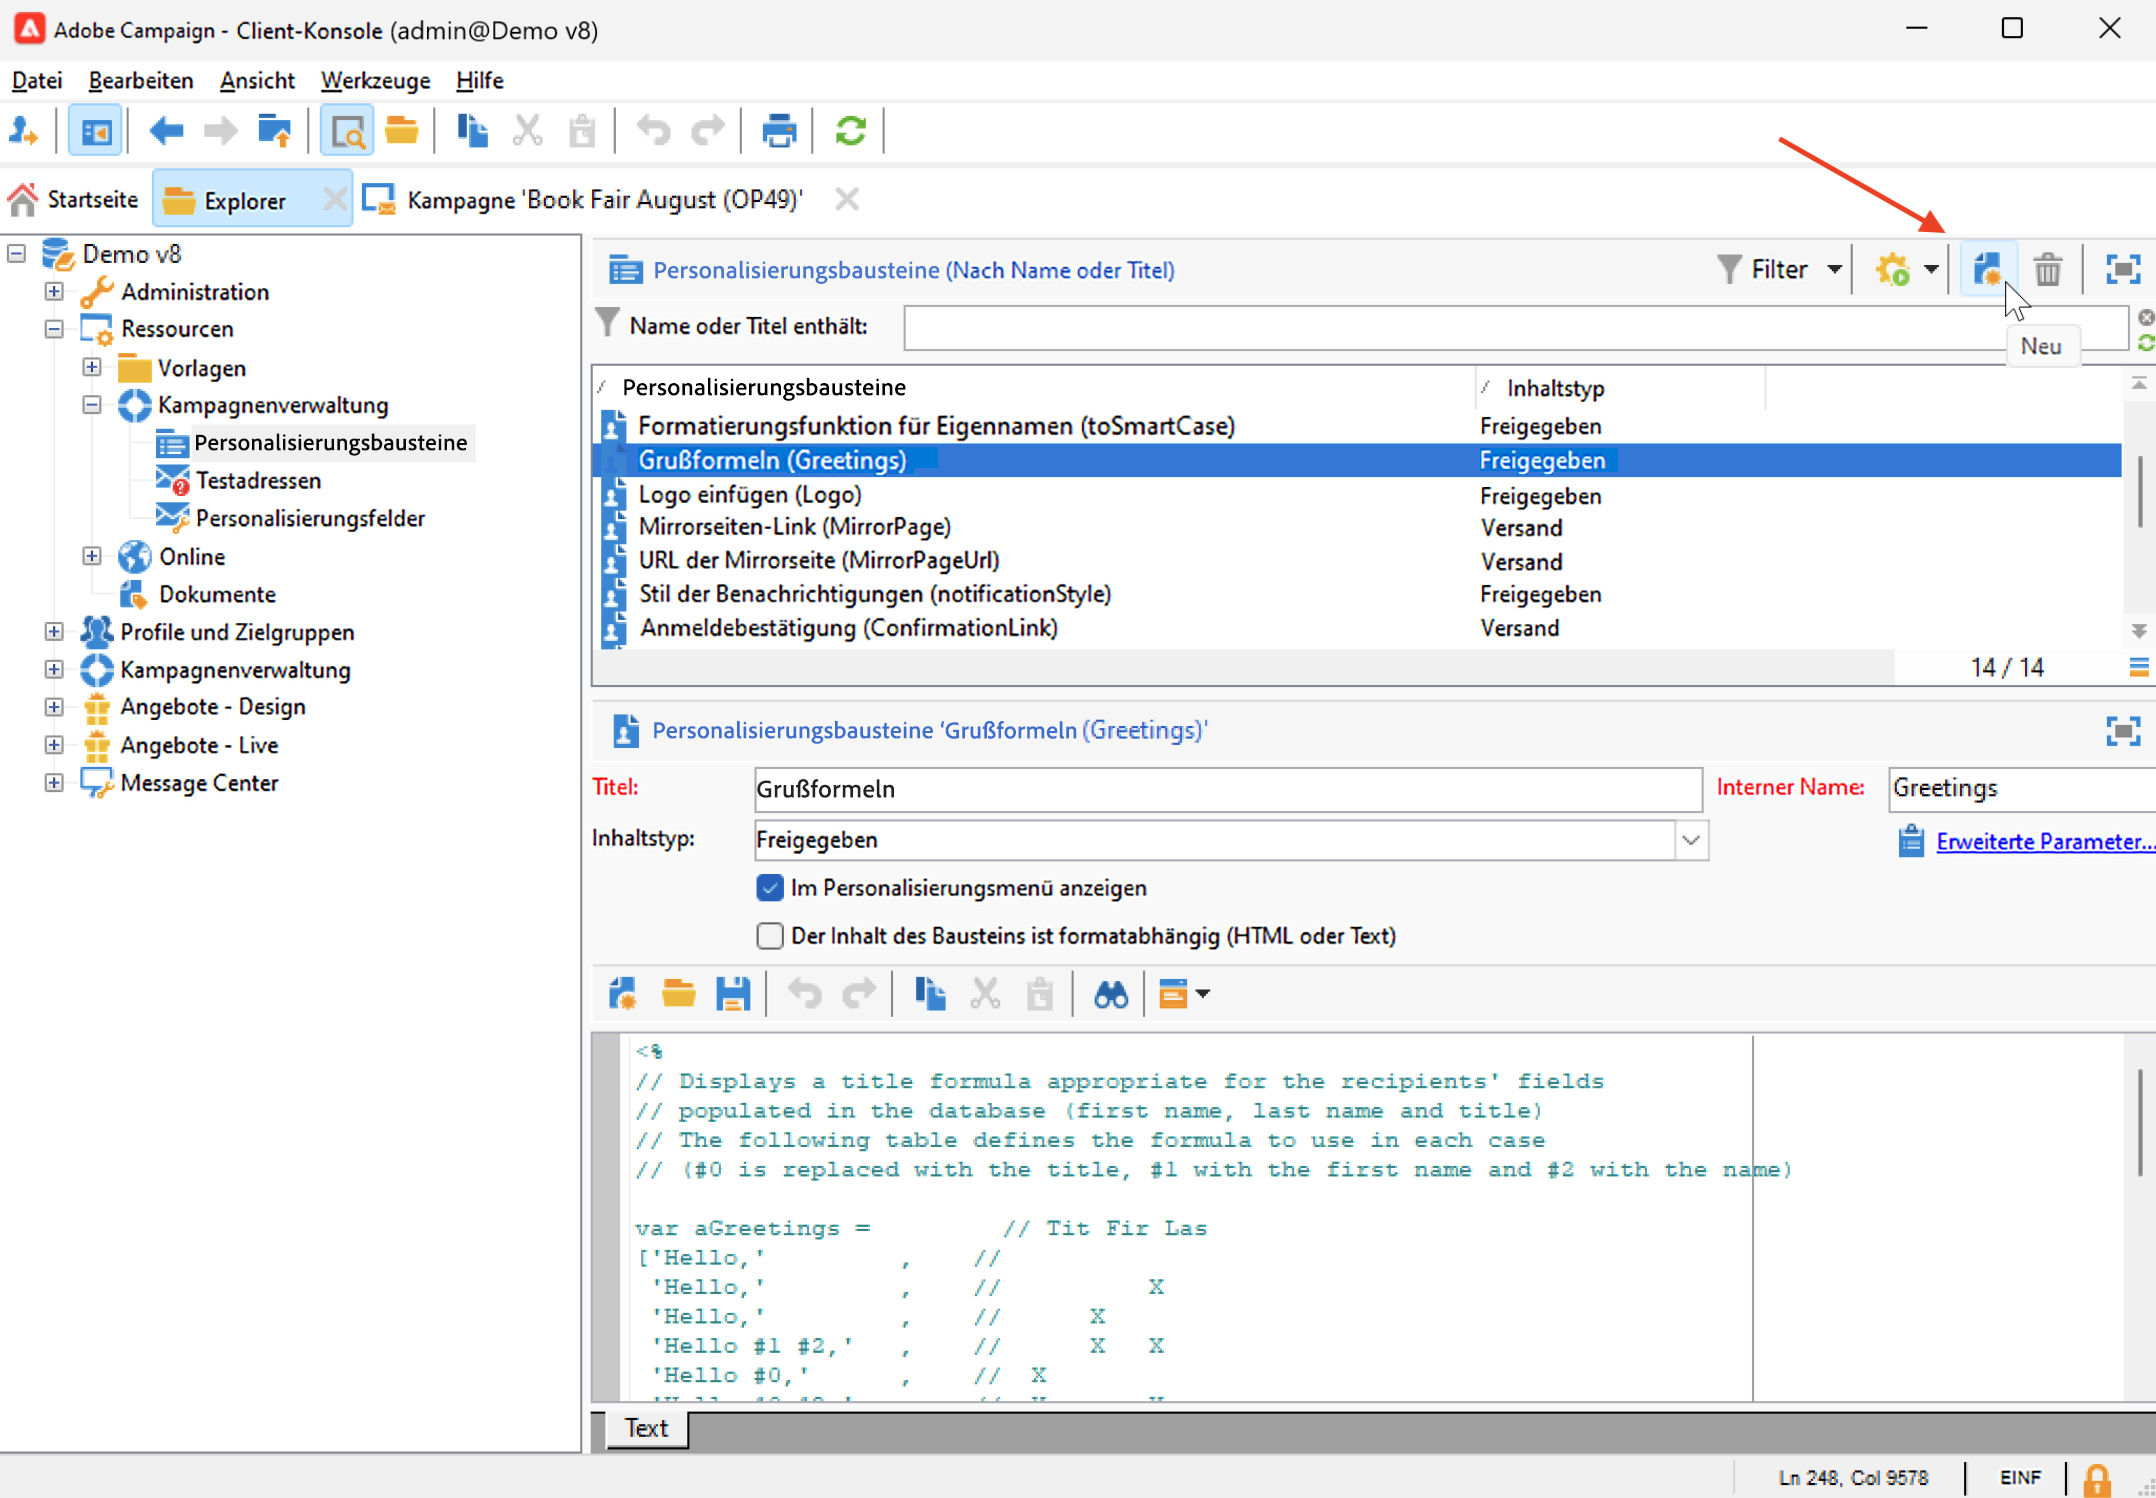Uncheck 'Im Personalisierungsmenü anzeigen' checkbox
The width and height of the screenshot is (2156, 1498).
769,888
